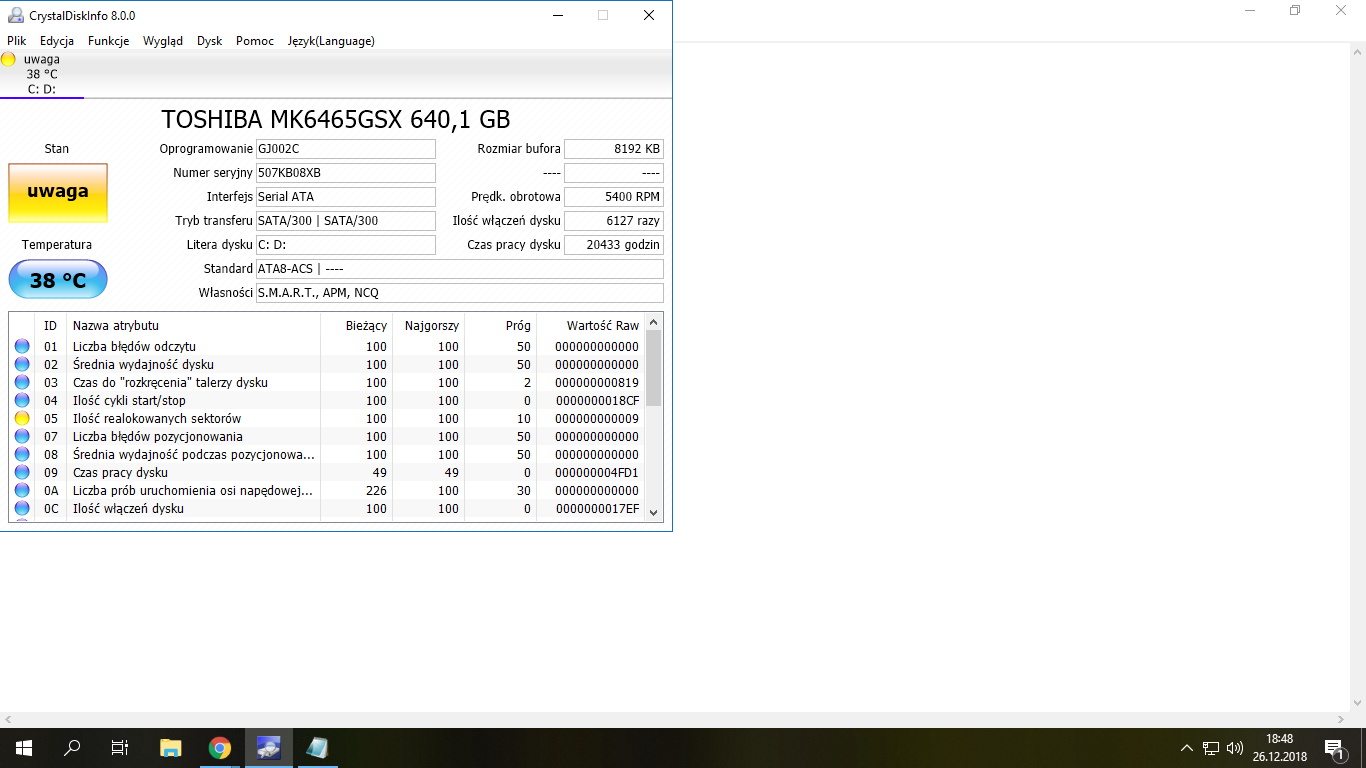1366x768 pixels.
Task: Click the Rozmiar bufora field 8192 KB
Action: (614, 149)
